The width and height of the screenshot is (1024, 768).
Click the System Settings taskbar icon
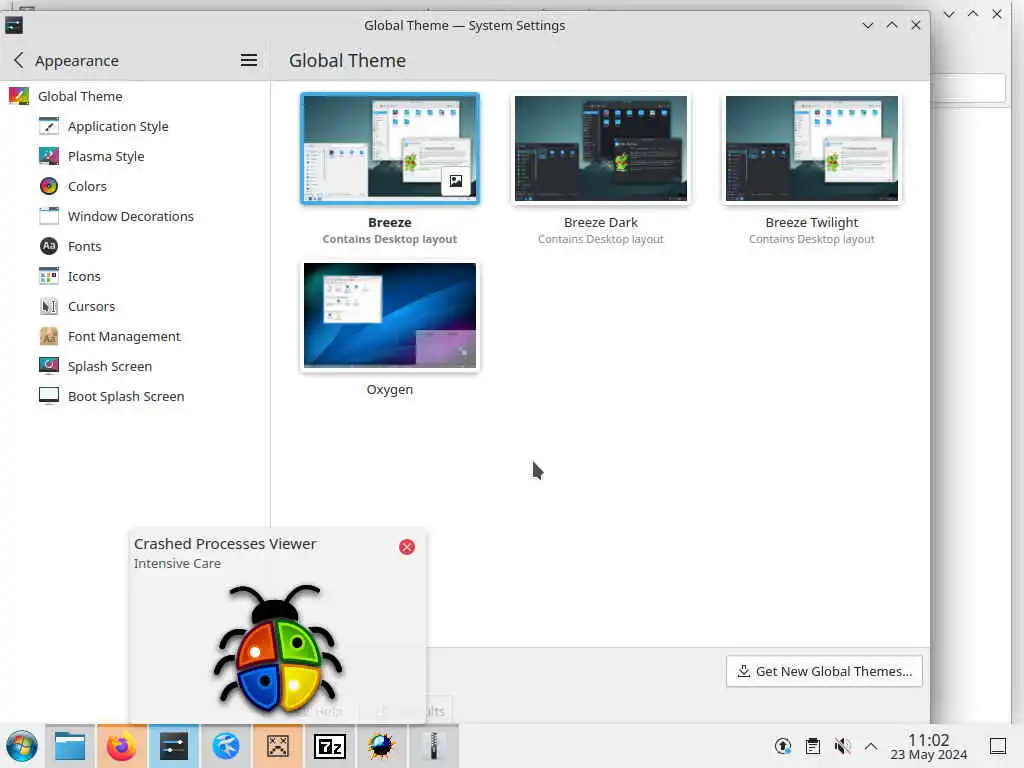click(174, 746)
